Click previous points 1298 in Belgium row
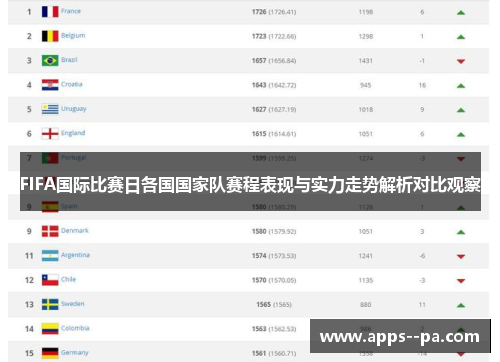Screen dimensions: 500x362 pyautogui.click(x=366, y=36)
